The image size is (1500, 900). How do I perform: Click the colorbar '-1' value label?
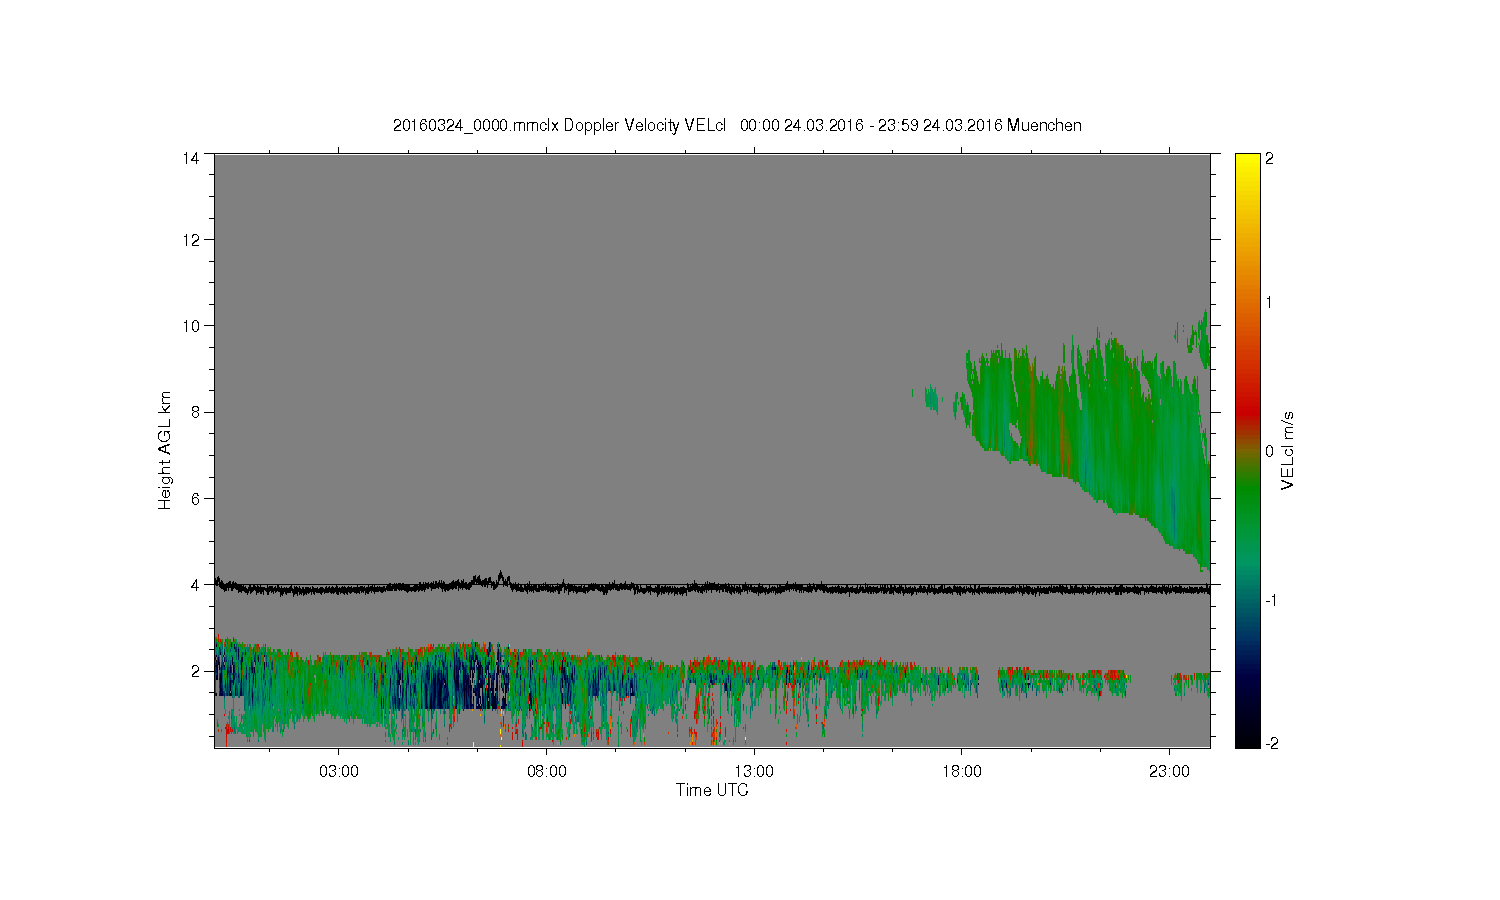click(1271, 600)
